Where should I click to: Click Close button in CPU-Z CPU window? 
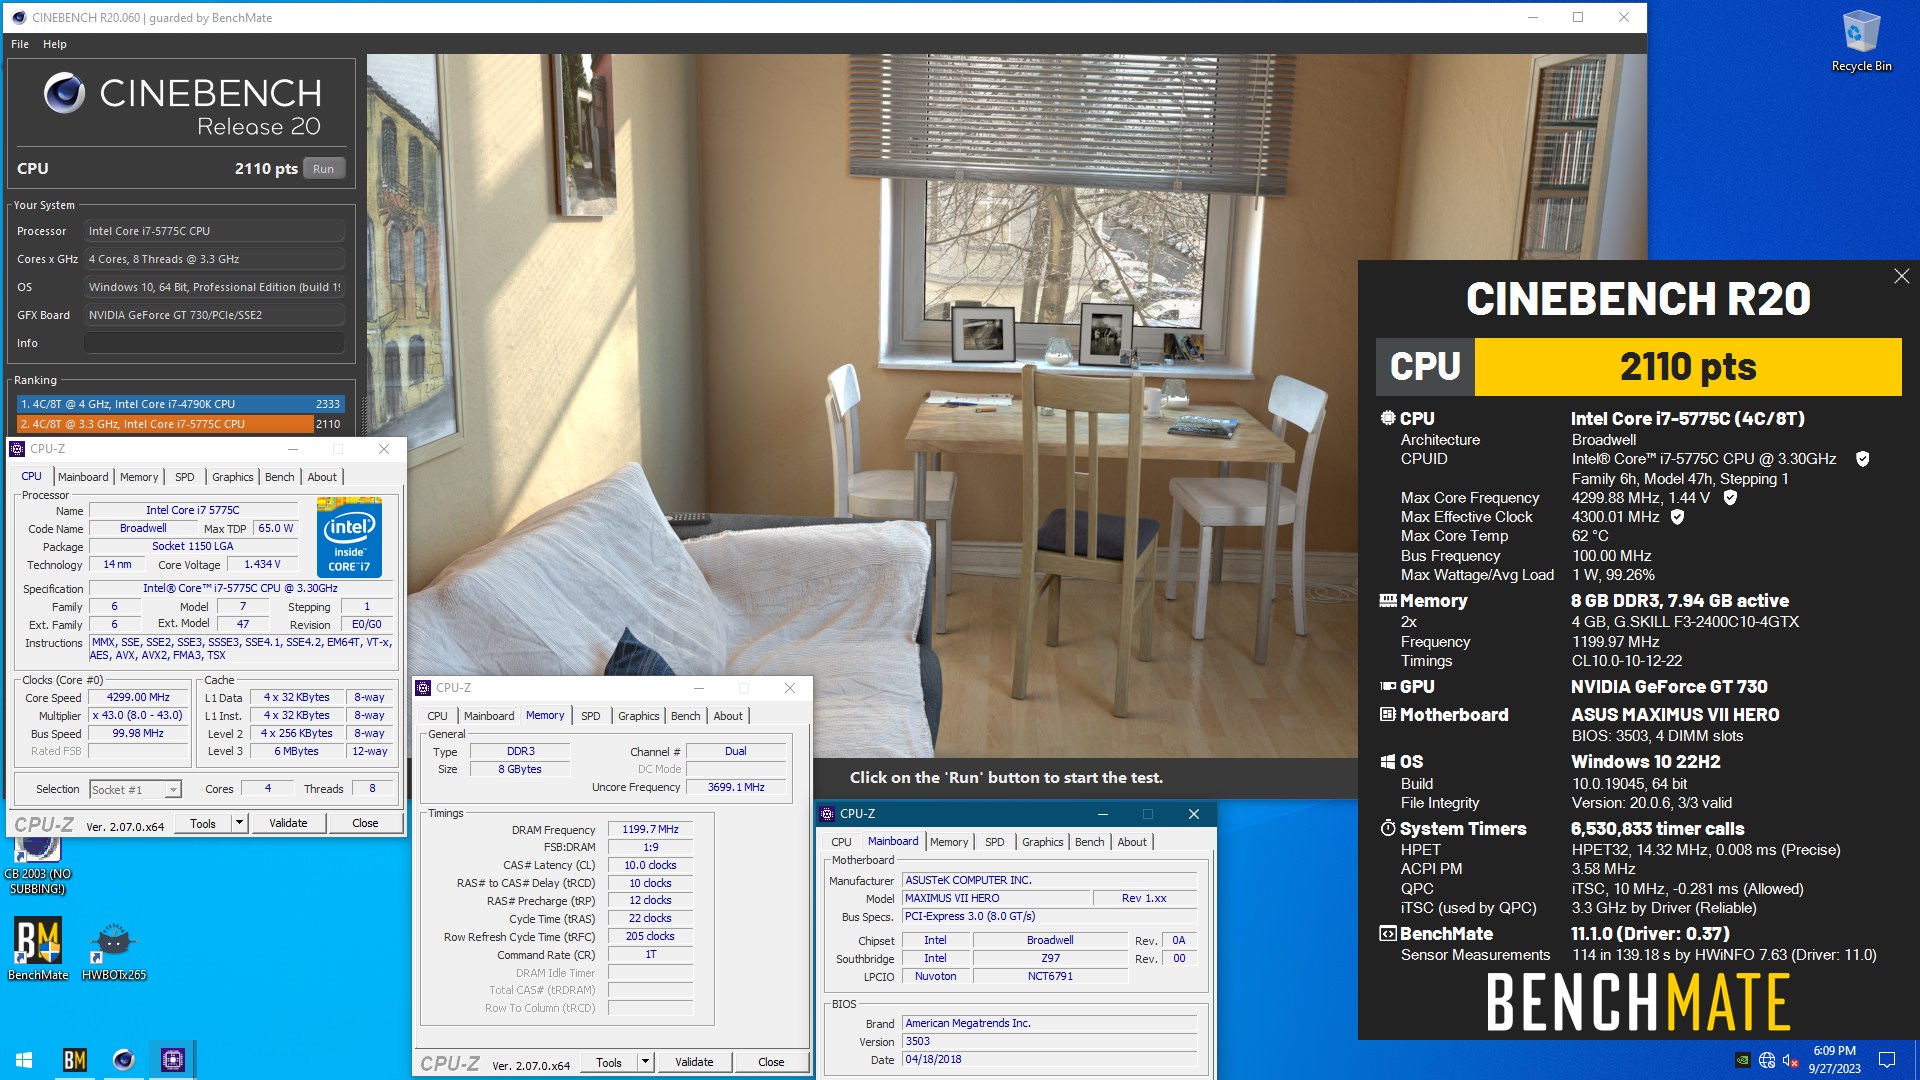pyautogui.click(x=365, y=823)
